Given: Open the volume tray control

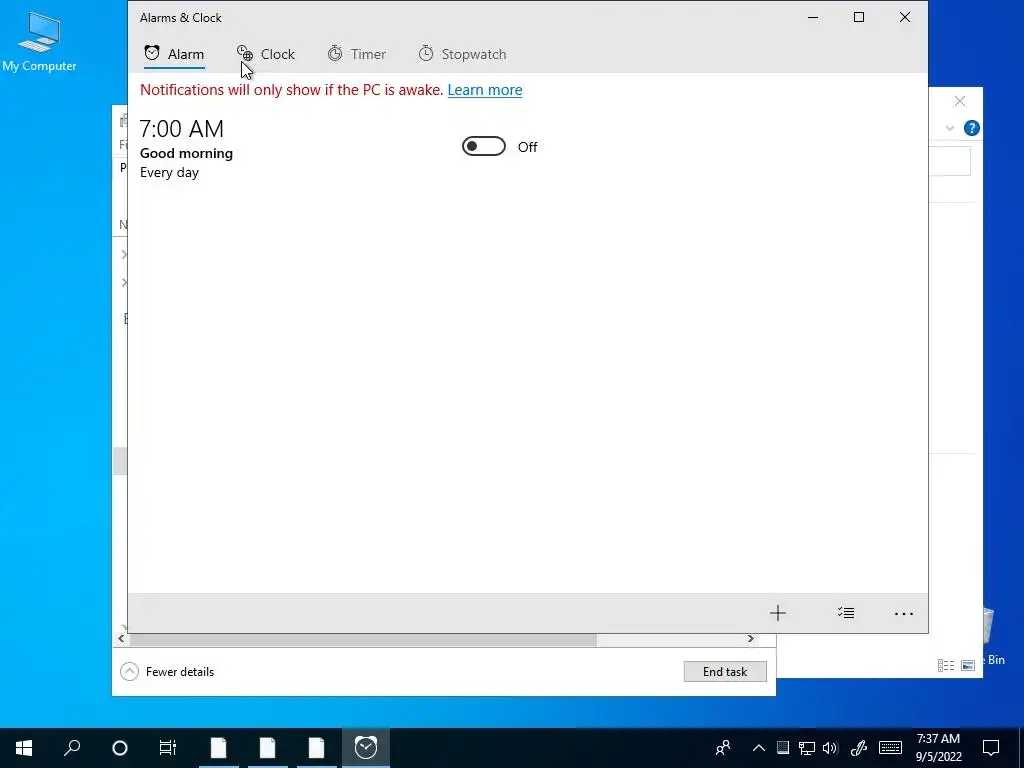Looking at the screenshot, I should click(830, 748).
